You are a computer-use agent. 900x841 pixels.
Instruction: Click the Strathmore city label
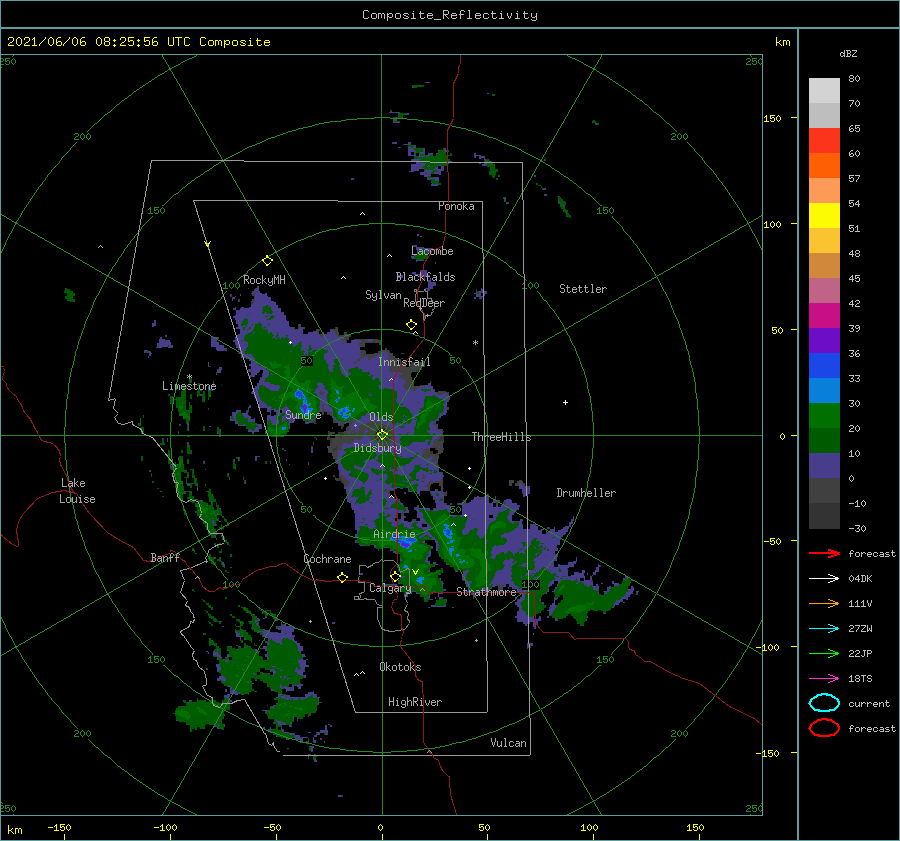tap(487, 592)
